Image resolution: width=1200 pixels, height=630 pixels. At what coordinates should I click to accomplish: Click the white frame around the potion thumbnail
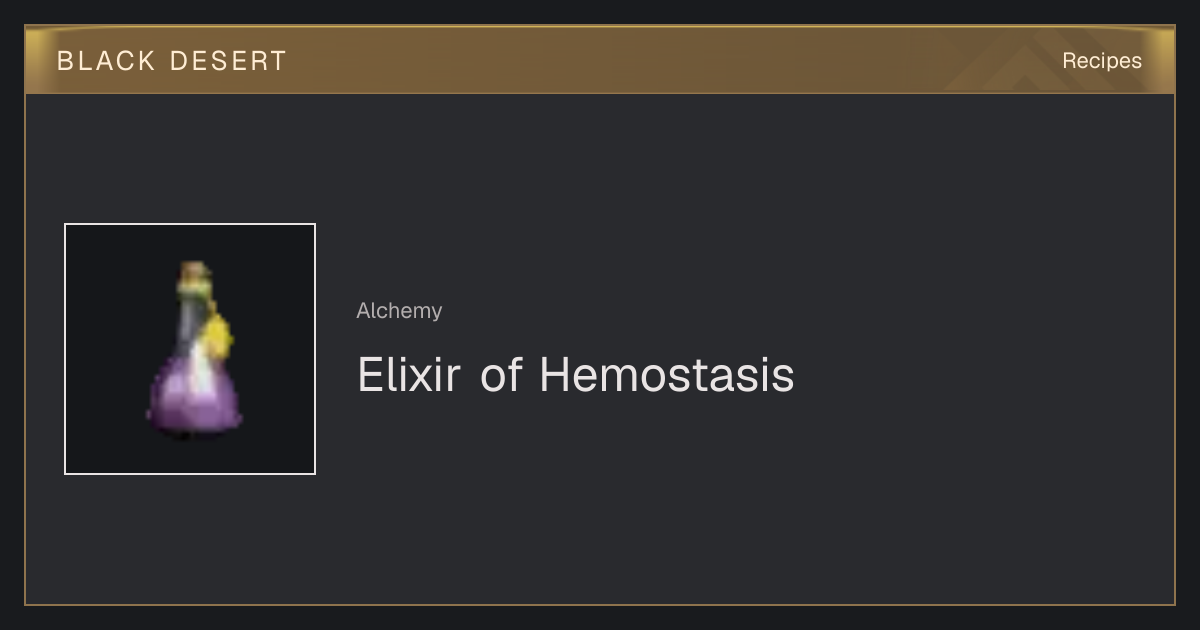point(190,225)
